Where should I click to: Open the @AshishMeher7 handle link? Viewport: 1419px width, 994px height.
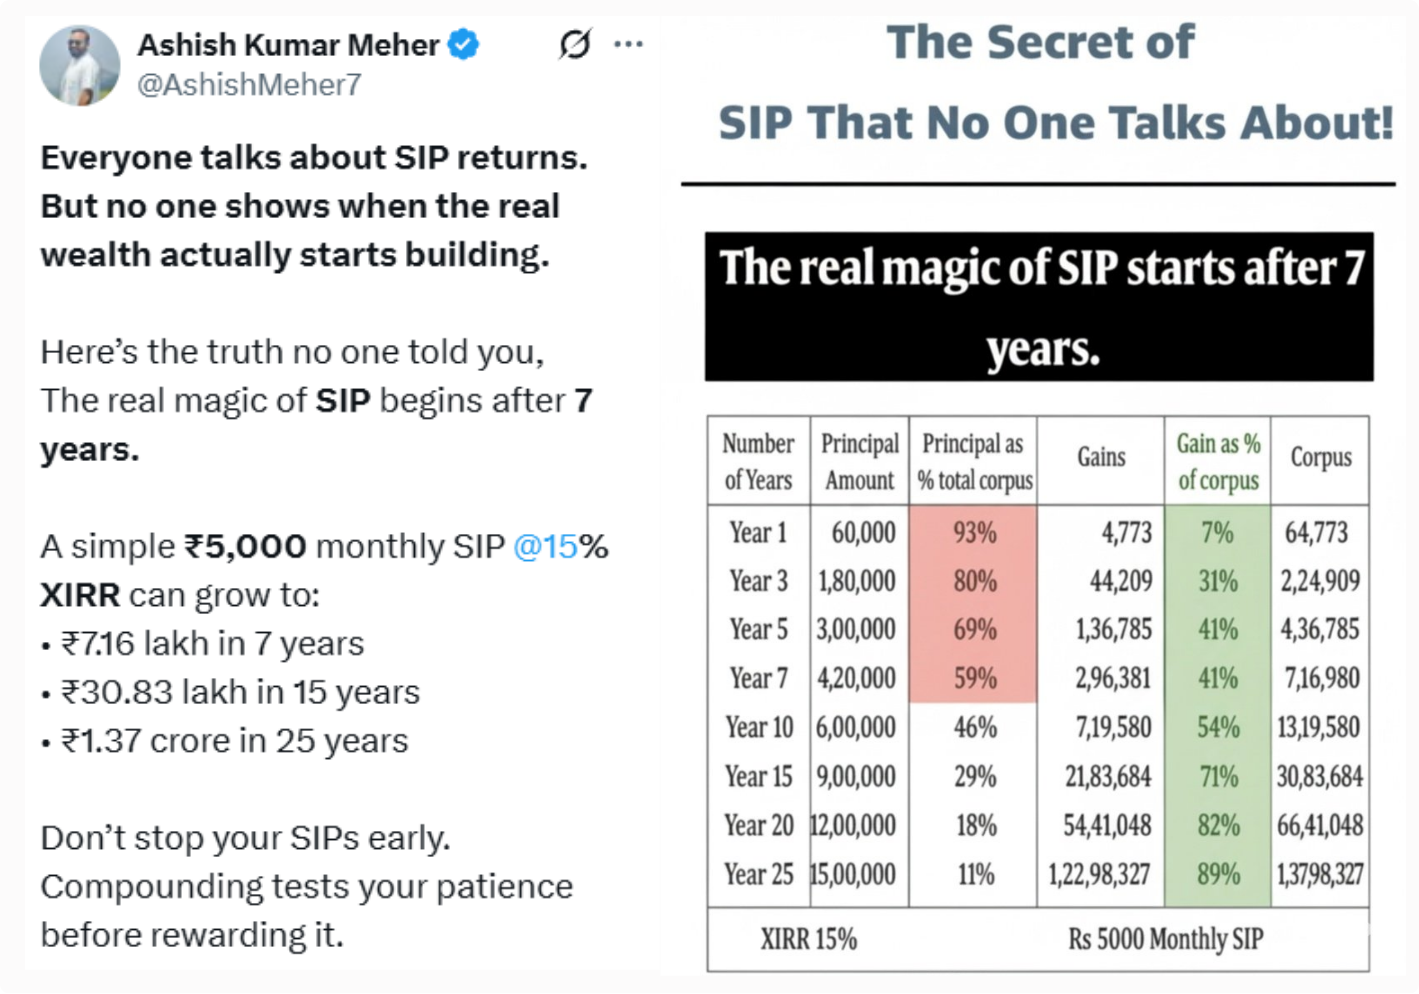click(x=249, y=85)
